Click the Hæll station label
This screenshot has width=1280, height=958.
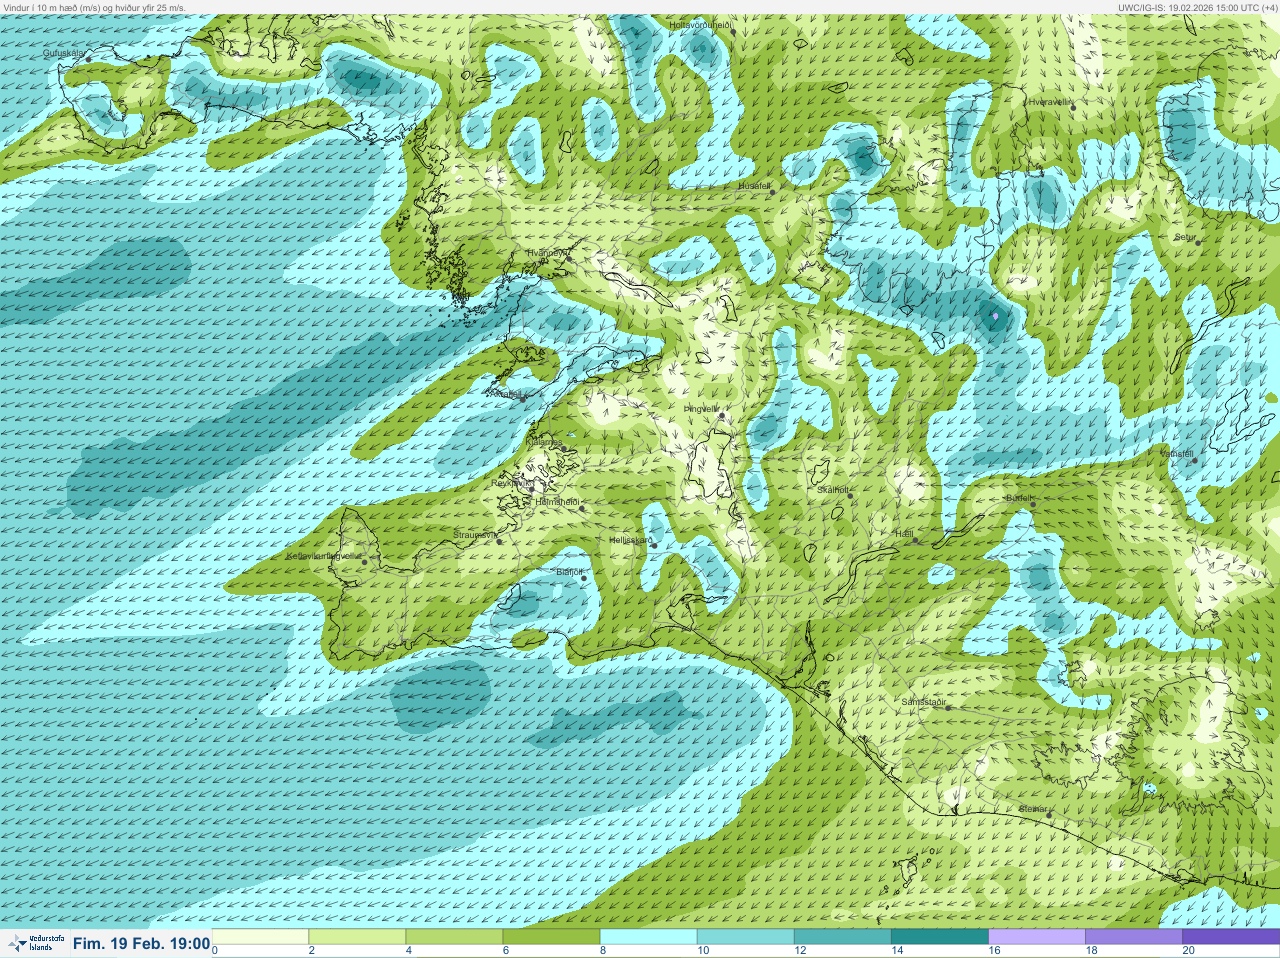905,534
